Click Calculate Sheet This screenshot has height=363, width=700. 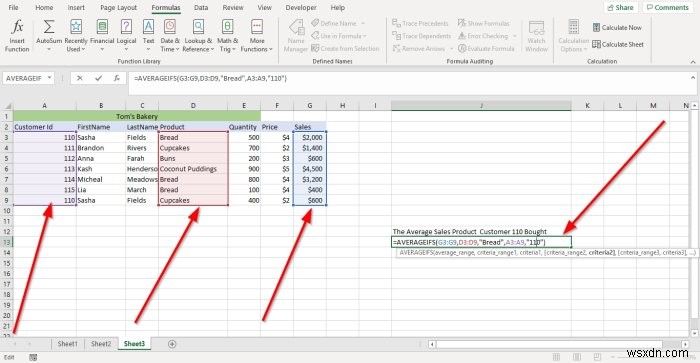[618, 44]
